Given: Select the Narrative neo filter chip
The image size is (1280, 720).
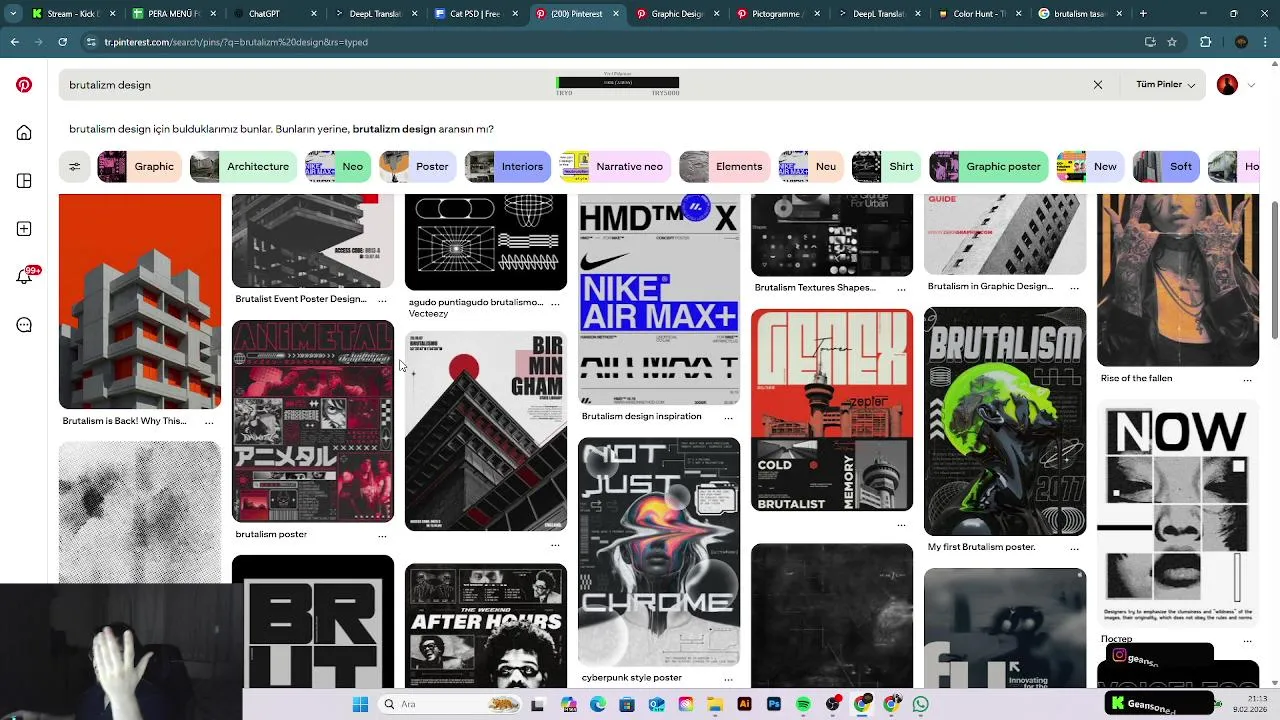Looking at the screenshot, I should click(615, 166).
